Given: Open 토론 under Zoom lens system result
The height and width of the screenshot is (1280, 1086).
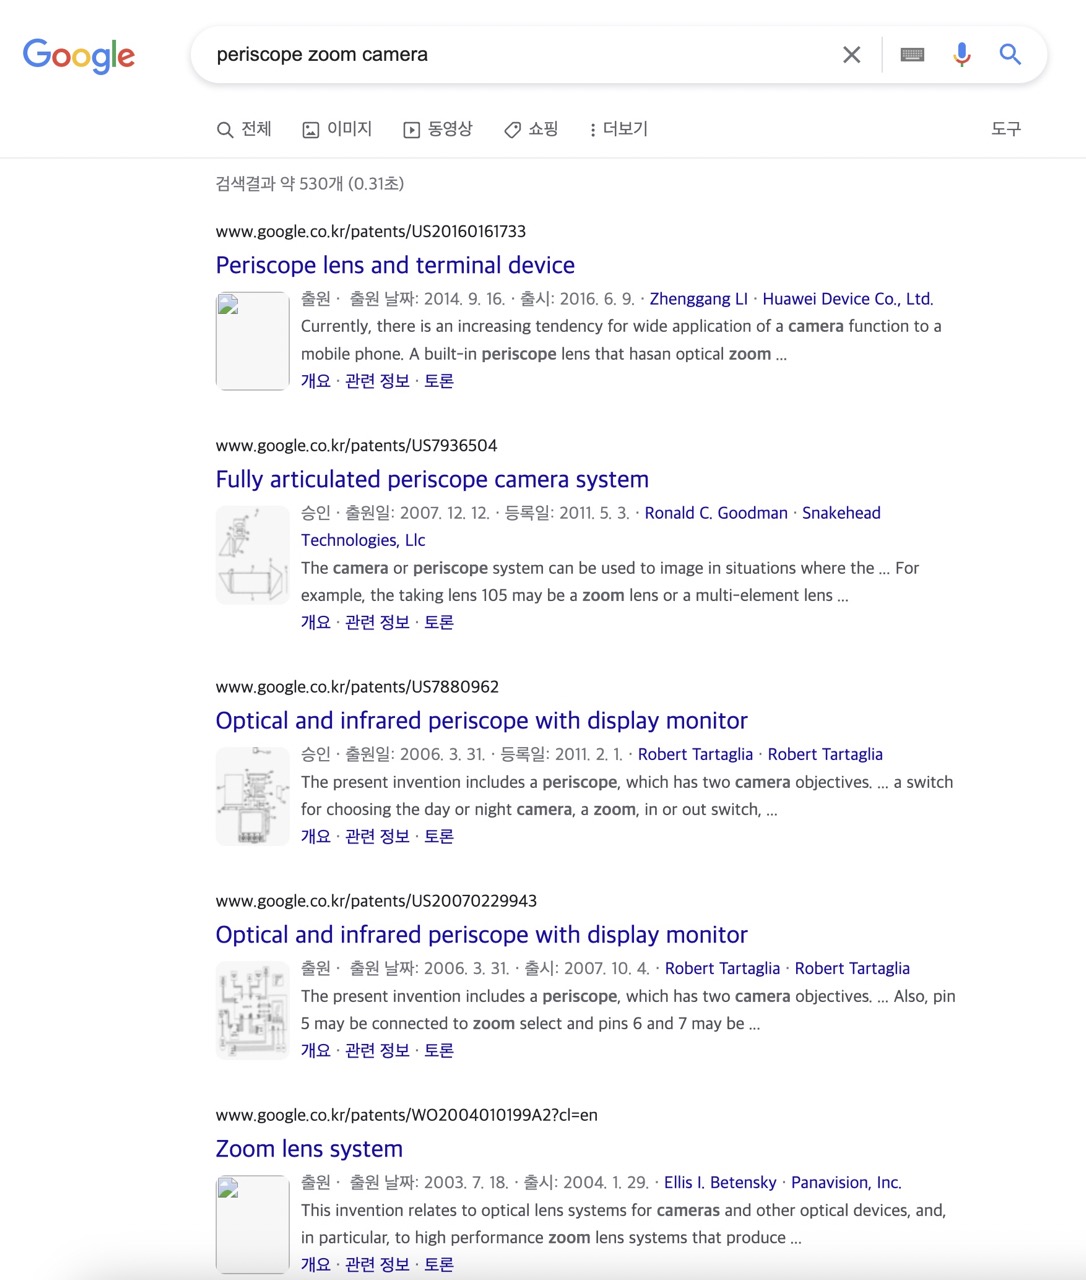Looking at the screenshot, I should 439,1264.
